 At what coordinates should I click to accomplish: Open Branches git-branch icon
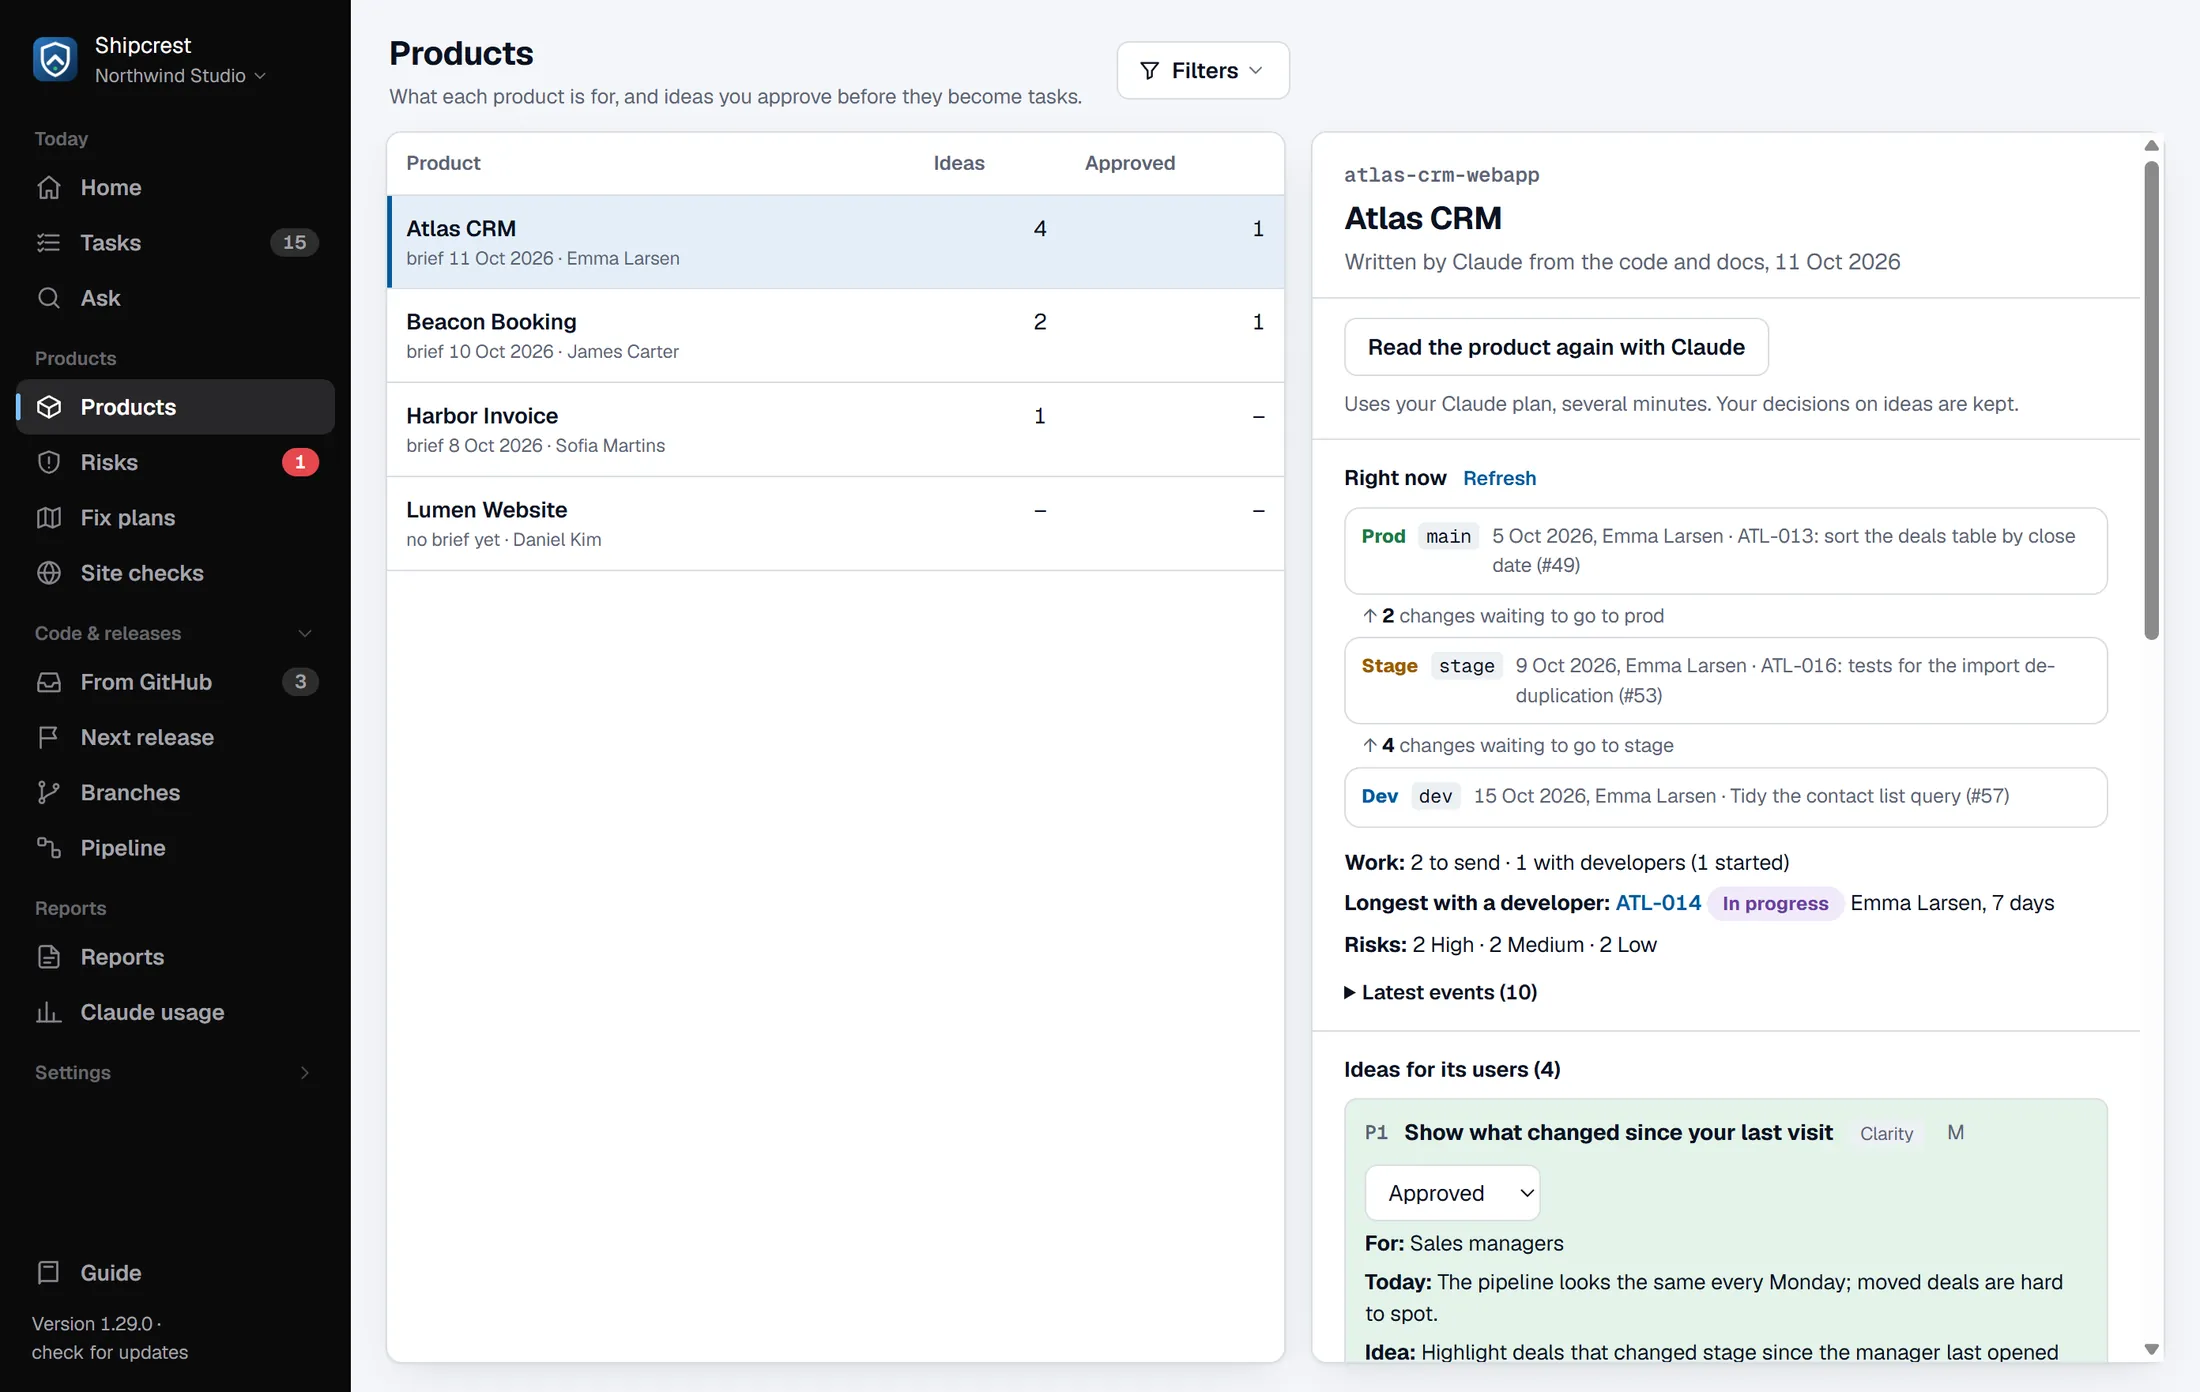tap(49, 792)
